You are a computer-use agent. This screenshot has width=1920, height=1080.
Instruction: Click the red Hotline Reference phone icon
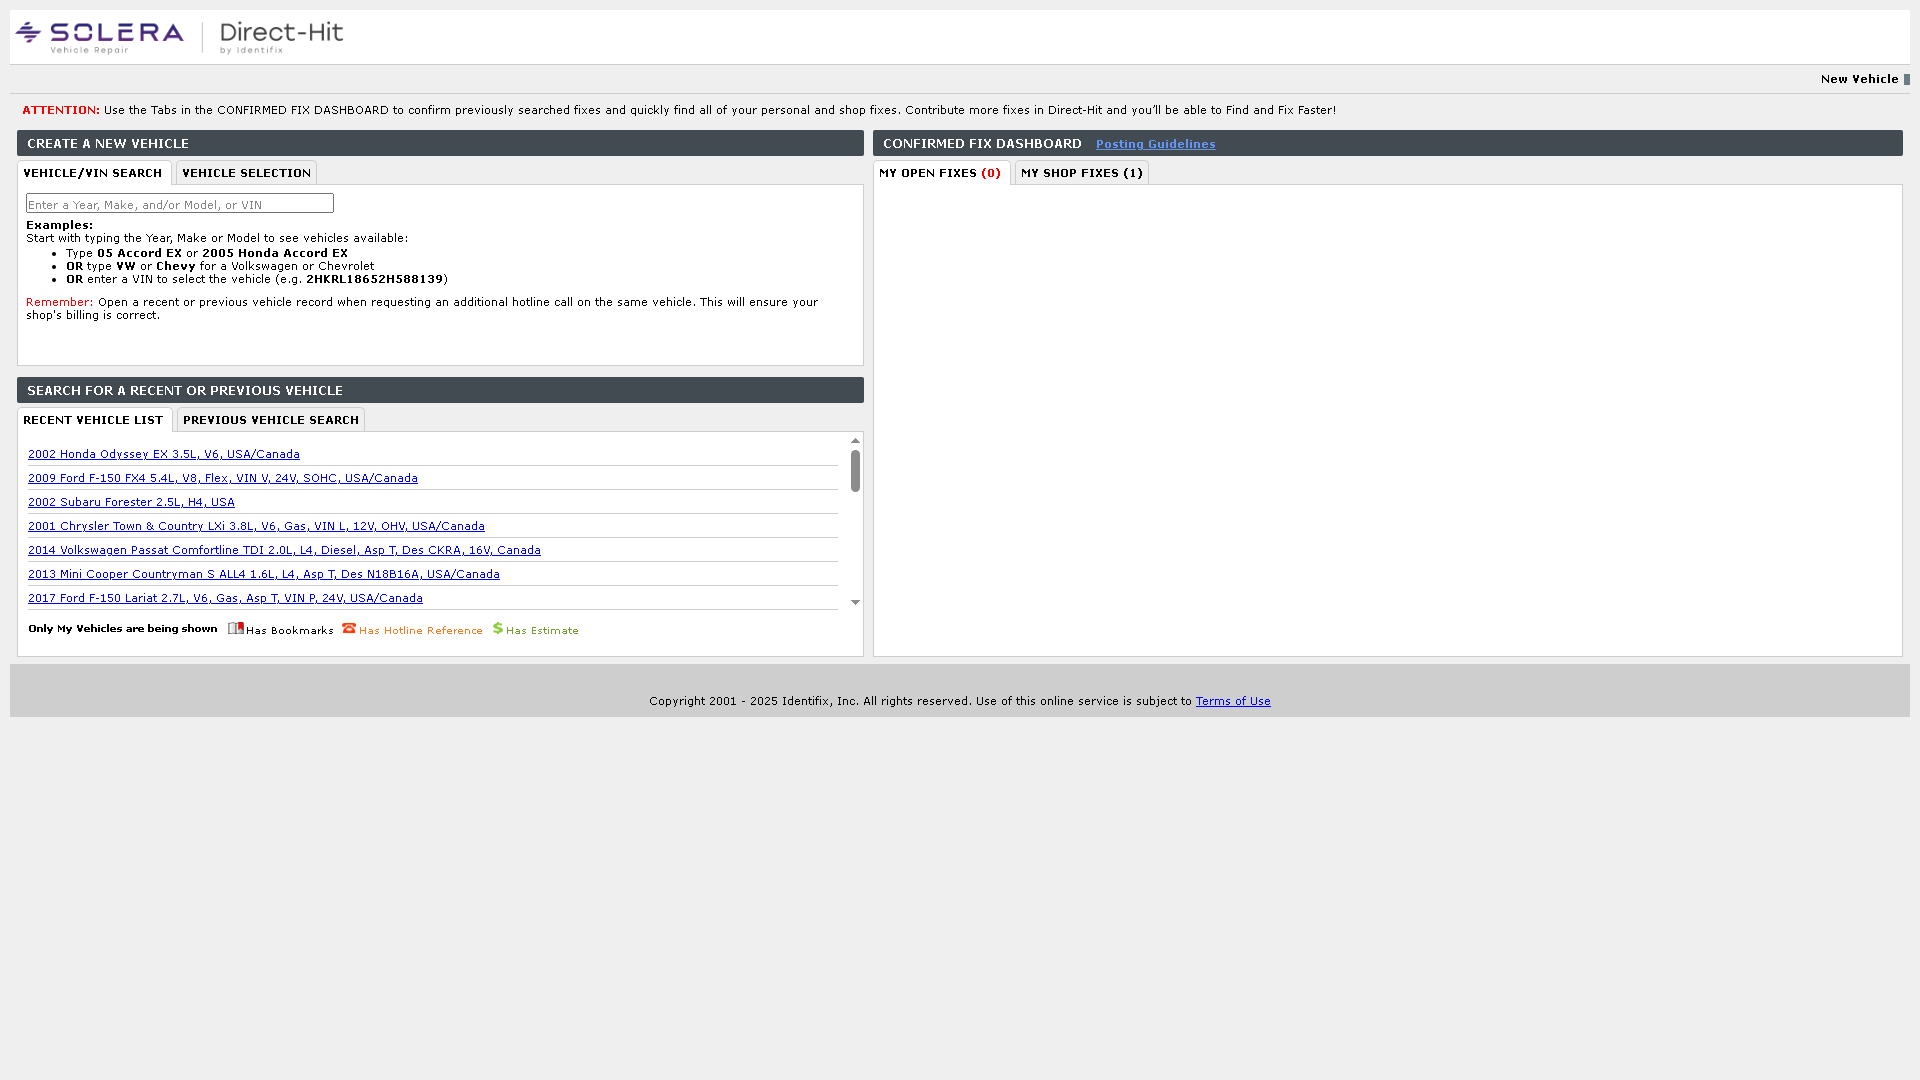pos(349,628)
